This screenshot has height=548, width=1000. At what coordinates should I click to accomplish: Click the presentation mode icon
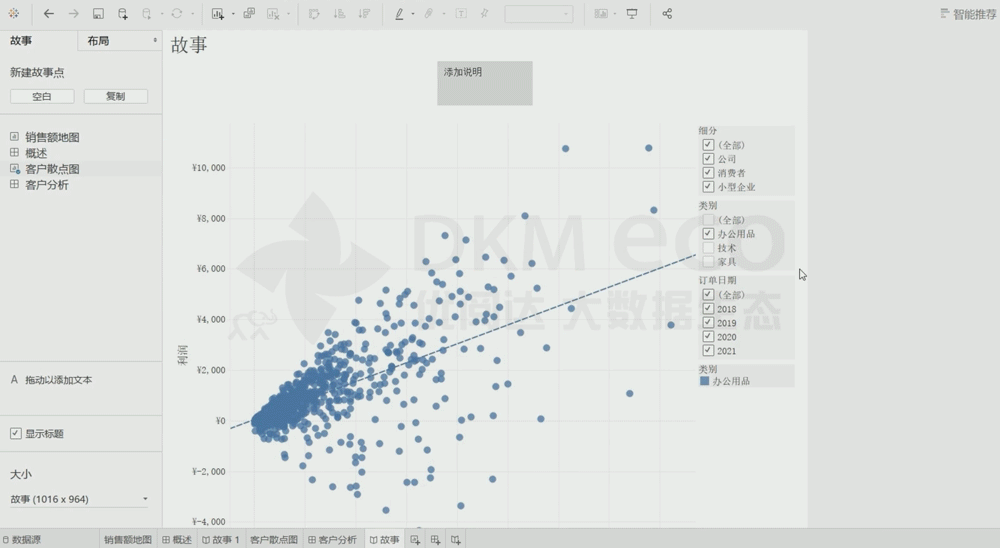[x=631, y=14]
